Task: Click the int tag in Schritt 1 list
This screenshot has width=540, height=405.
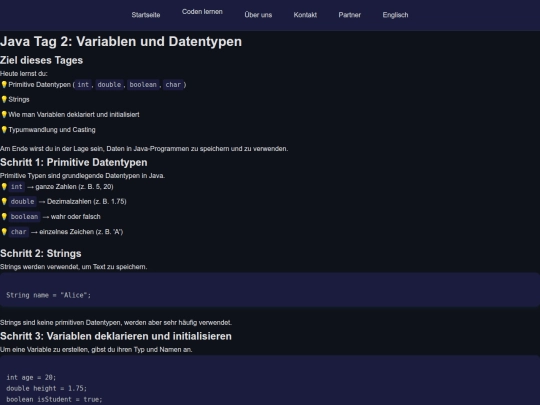Action: point(16,187)
